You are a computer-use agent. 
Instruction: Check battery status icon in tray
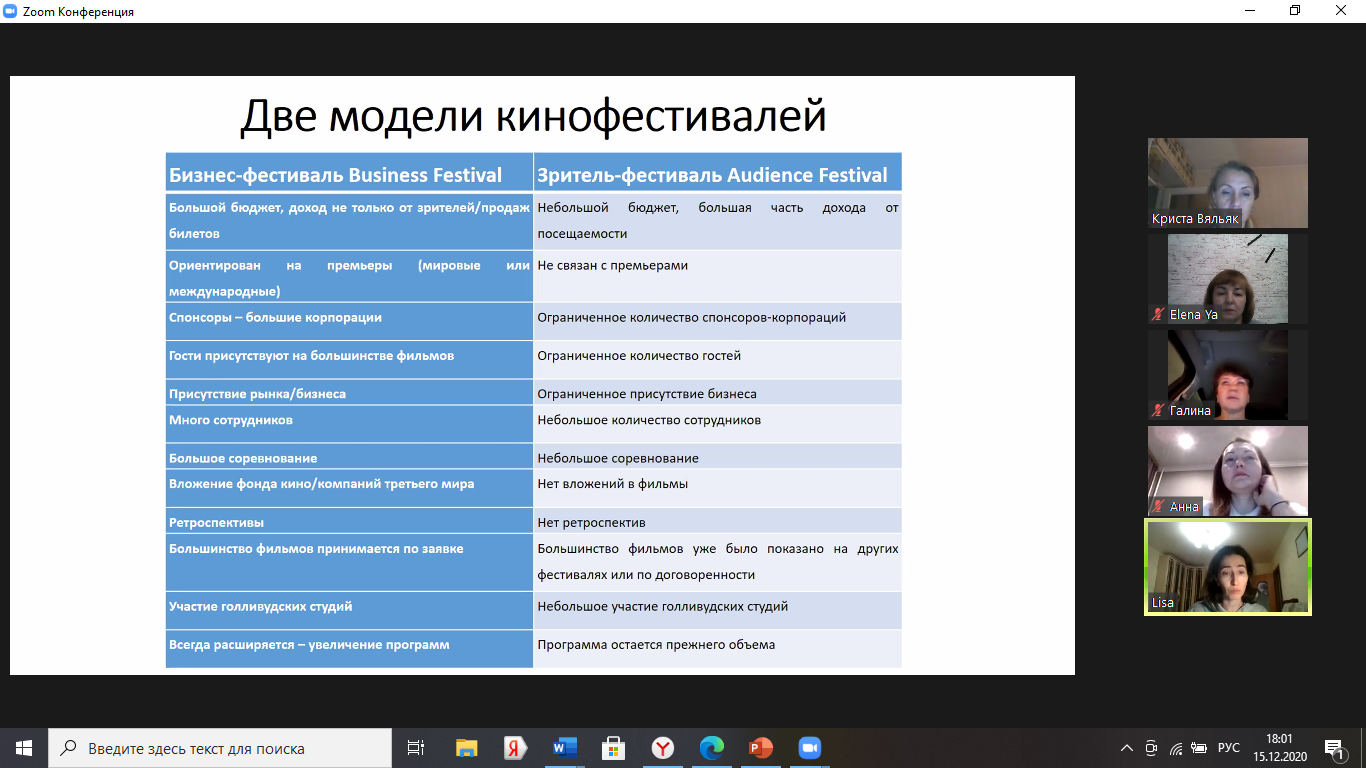pos(1200,748)
